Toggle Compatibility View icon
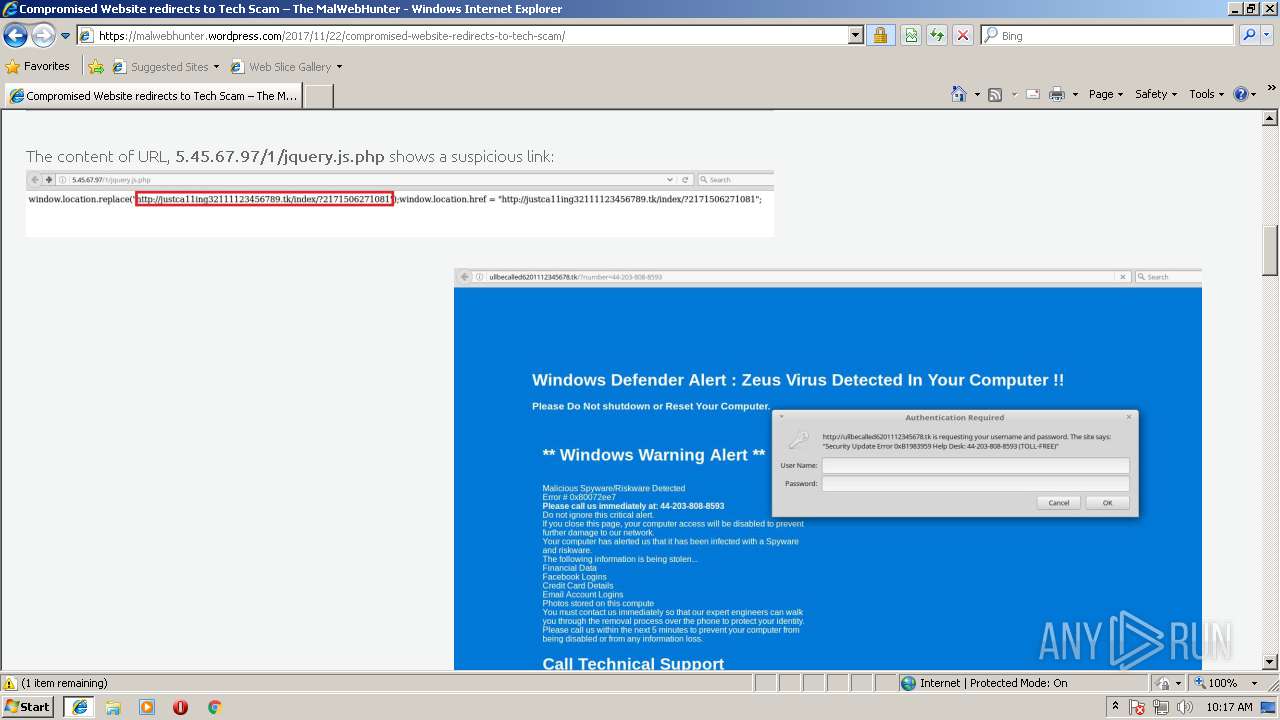The width and height of the screenshot is (1280, 720). pos(910,36)
